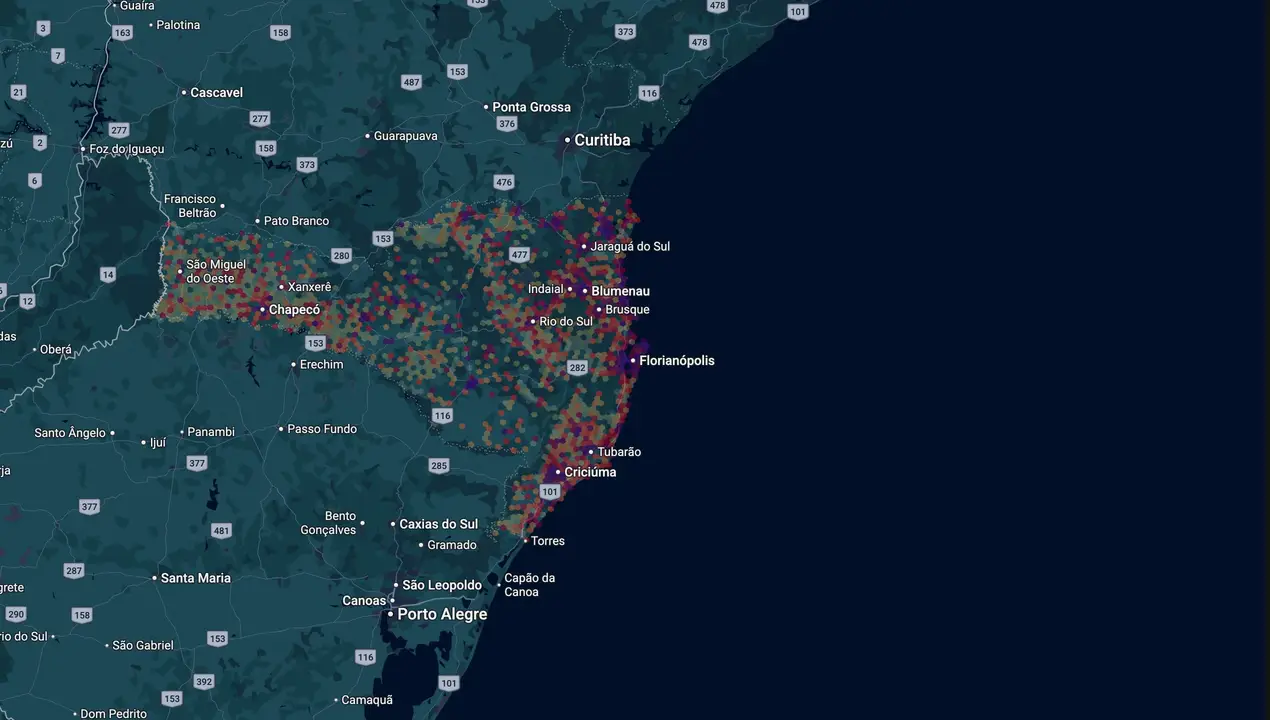
Task: Select the Panambi town label
Action: pos(211,432)
